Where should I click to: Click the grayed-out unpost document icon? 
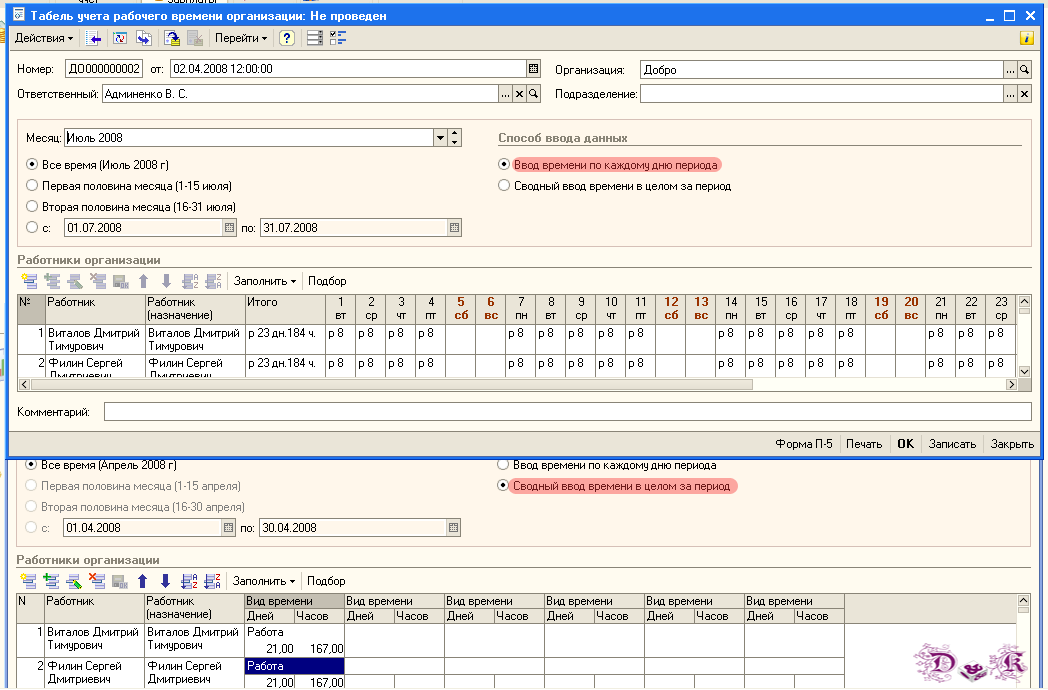click(195, 38)
